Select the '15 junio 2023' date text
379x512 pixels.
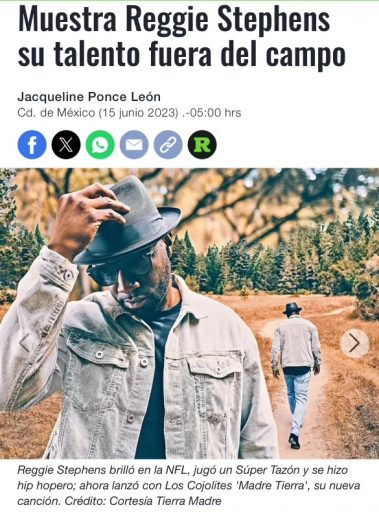(x=139, y=113)
